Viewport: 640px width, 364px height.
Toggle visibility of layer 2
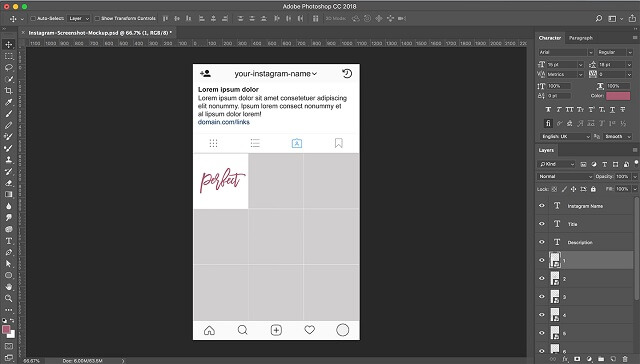pyautogui.click(x=542, y=278)
